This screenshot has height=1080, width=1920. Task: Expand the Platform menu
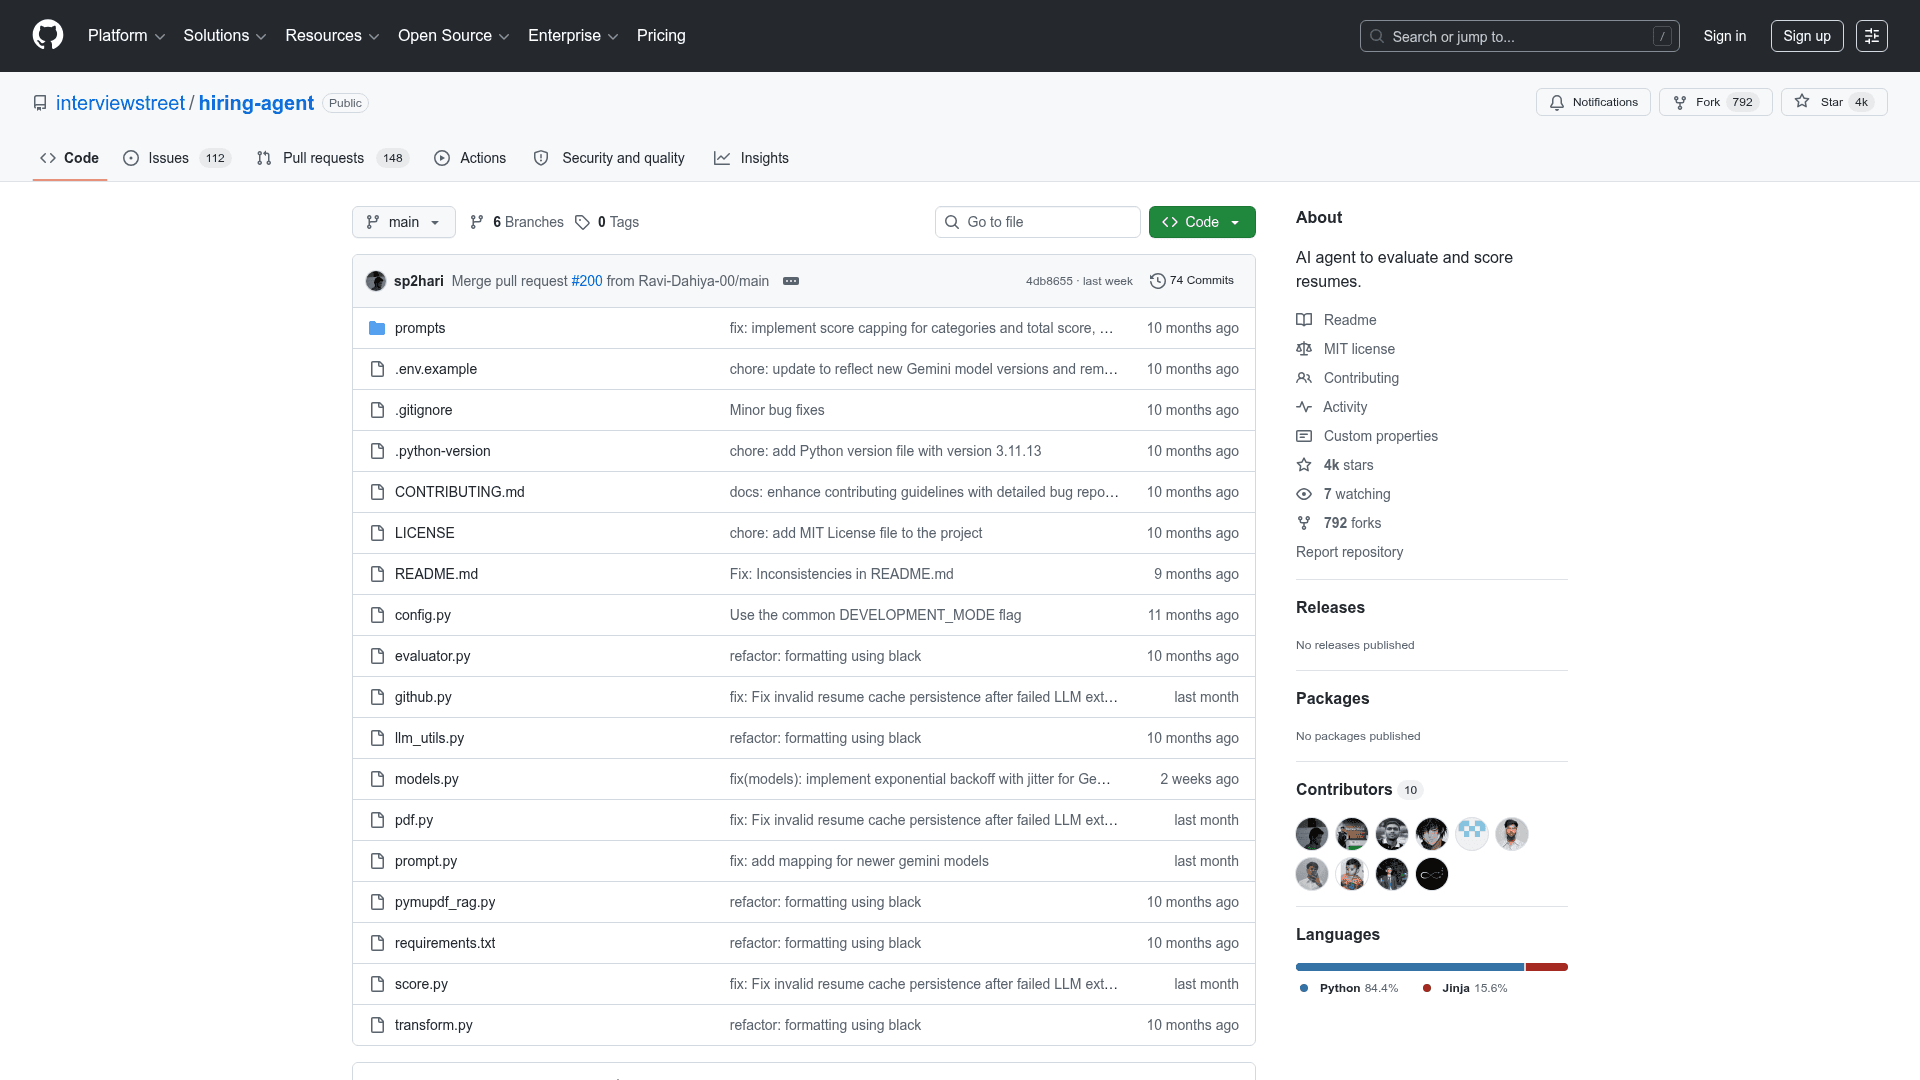(126, 36)
